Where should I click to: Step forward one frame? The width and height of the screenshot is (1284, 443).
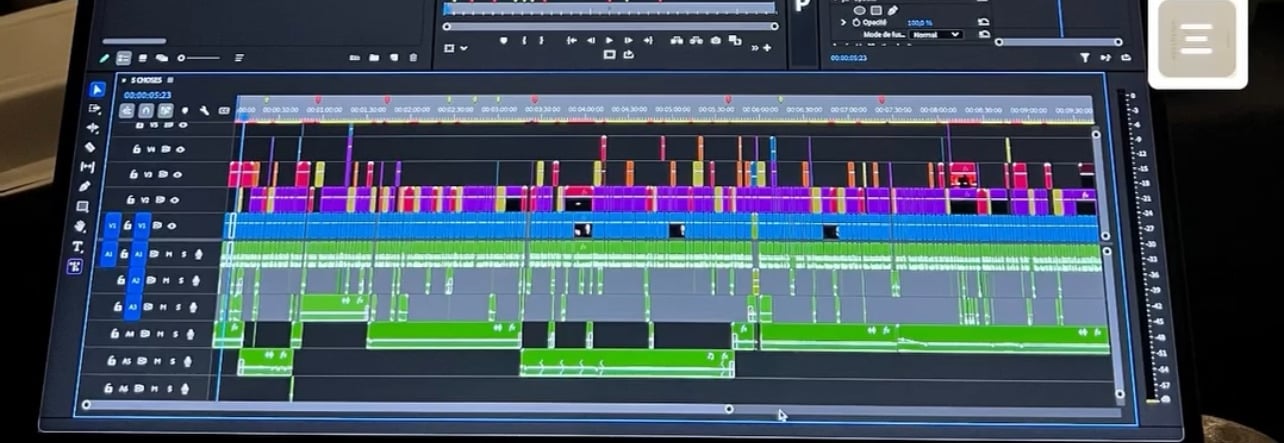click(628, 40)
